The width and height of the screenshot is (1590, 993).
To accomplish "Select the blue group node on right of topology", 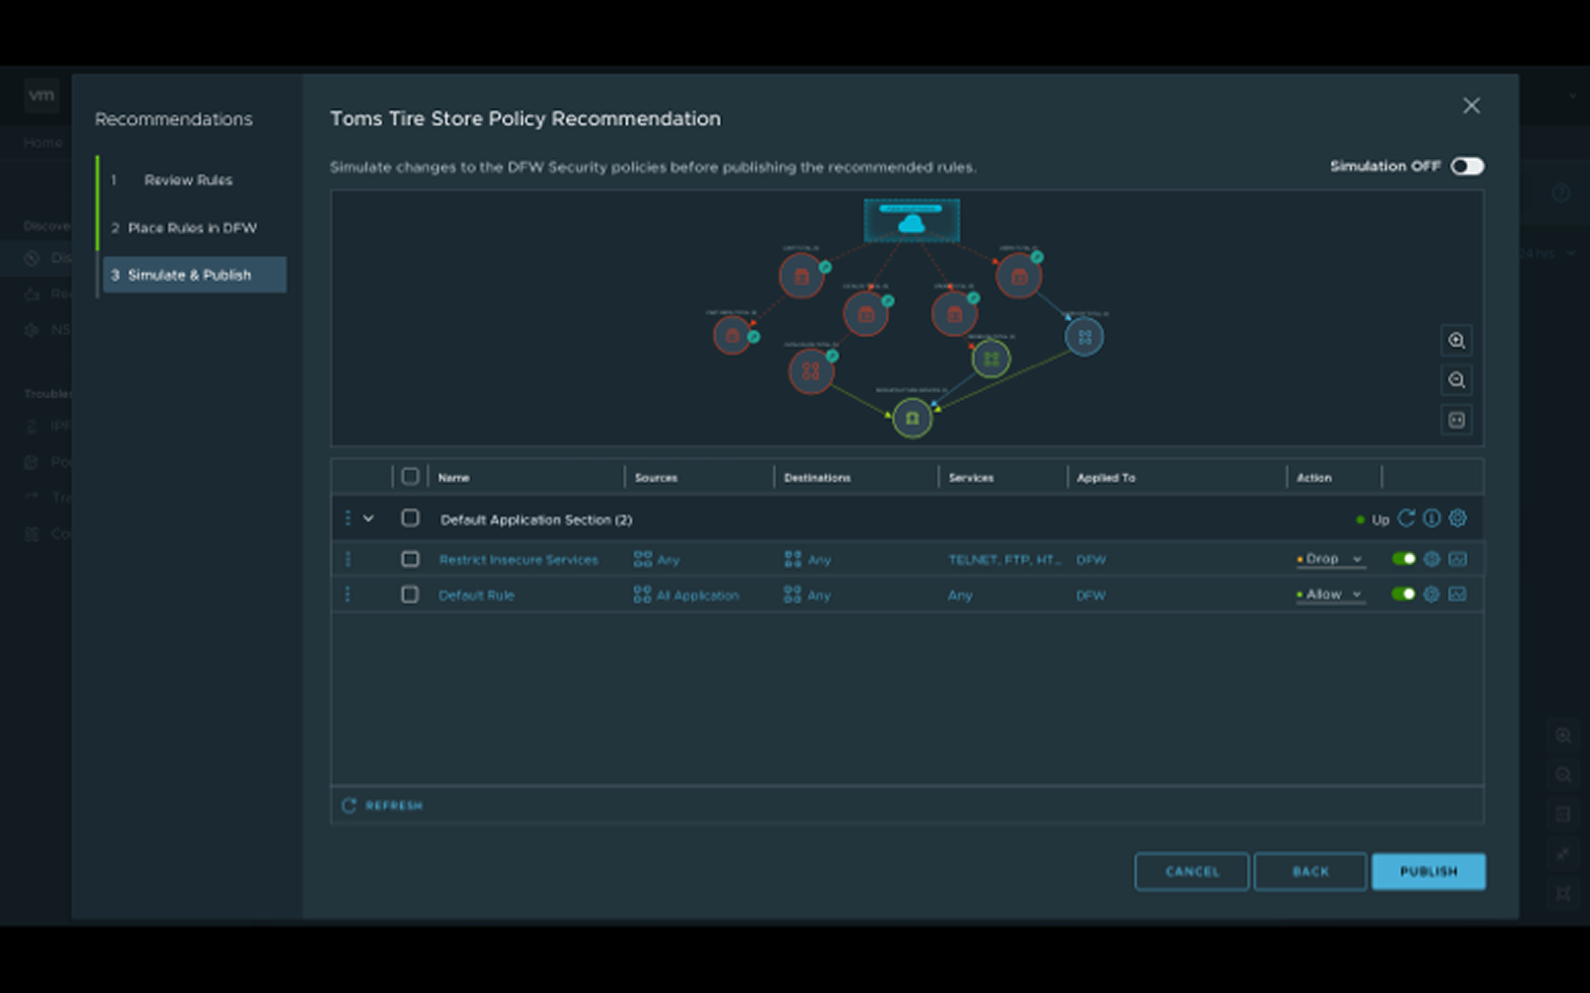I will [x=1084, y=337].
